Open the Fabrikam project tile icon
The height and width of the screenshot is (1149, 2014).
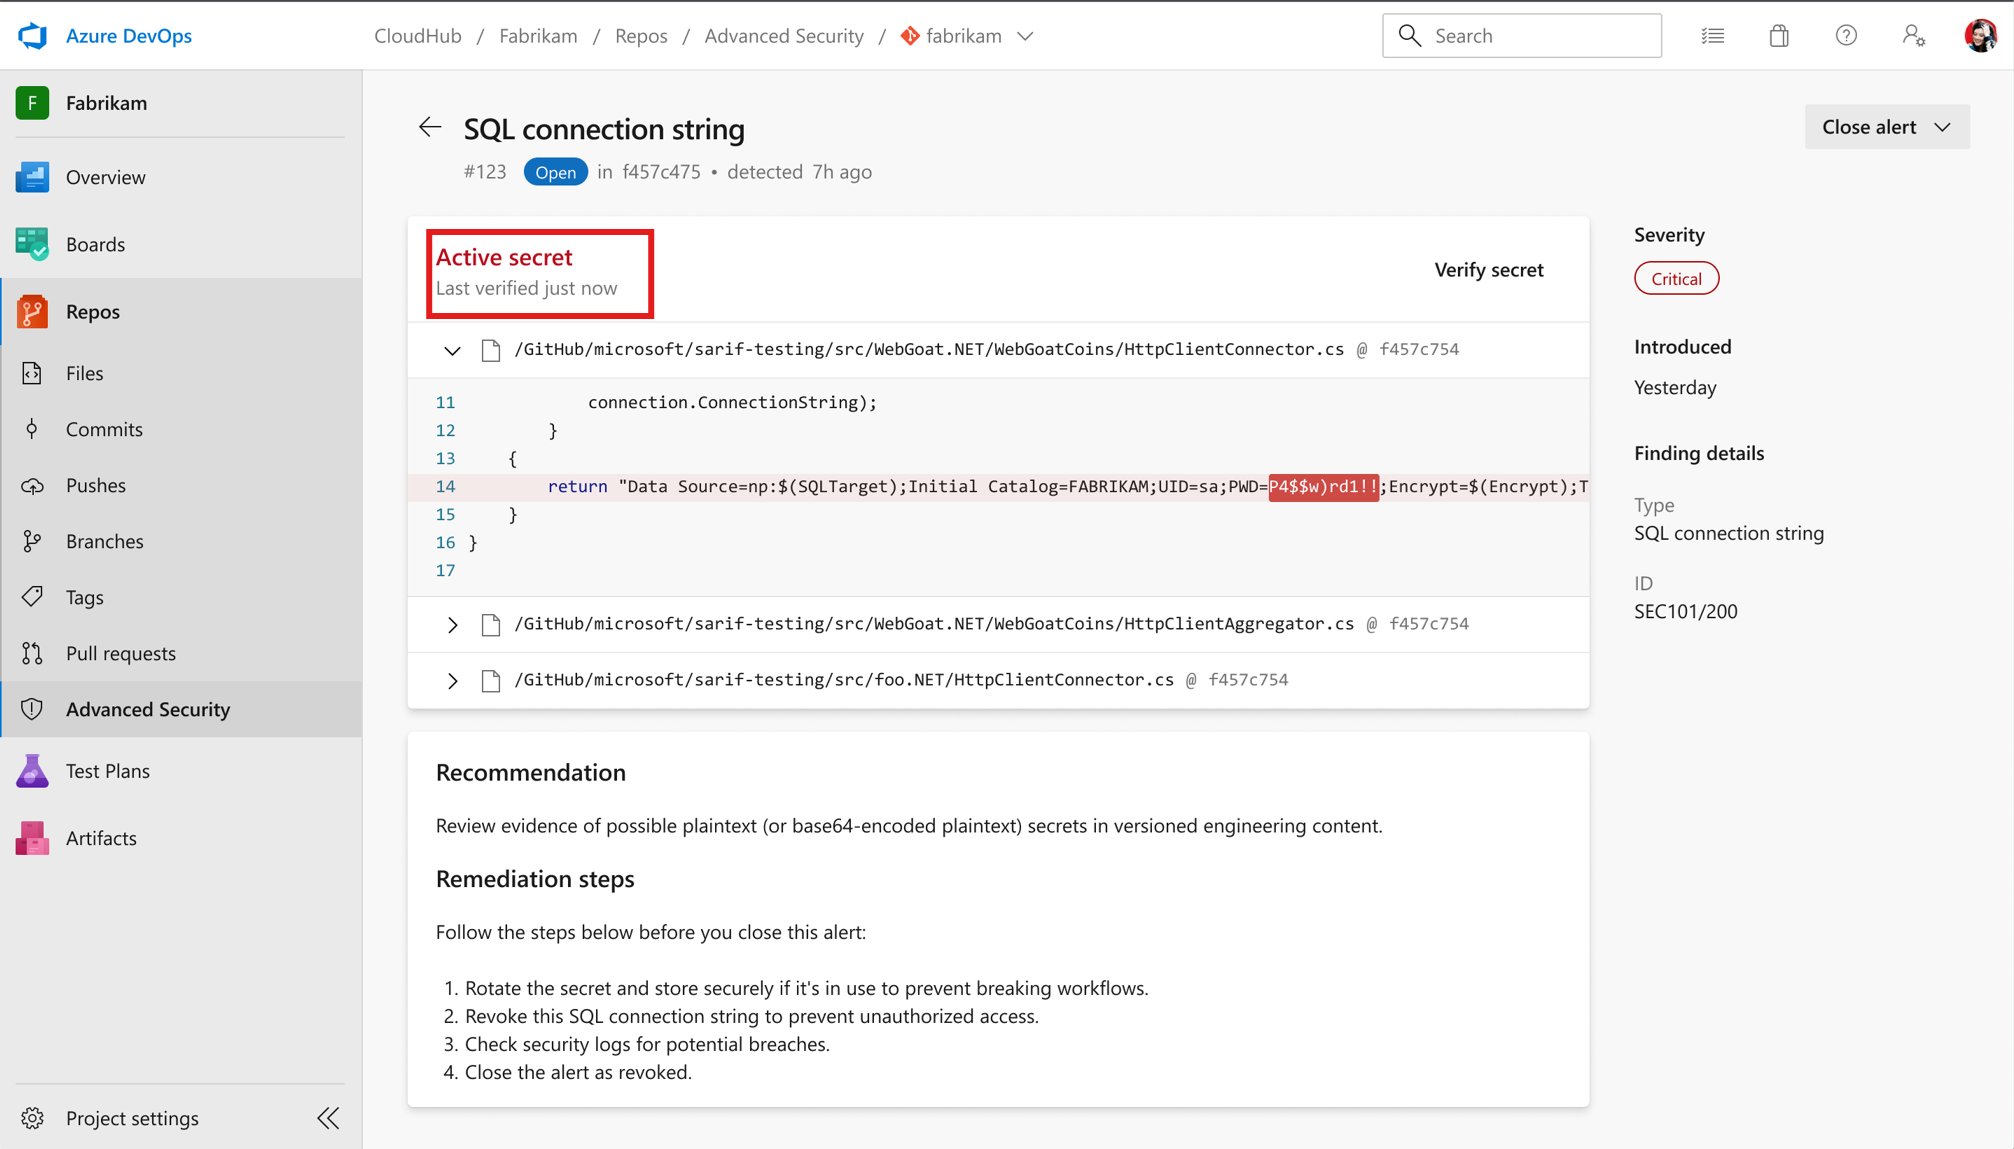coord(32,103)
